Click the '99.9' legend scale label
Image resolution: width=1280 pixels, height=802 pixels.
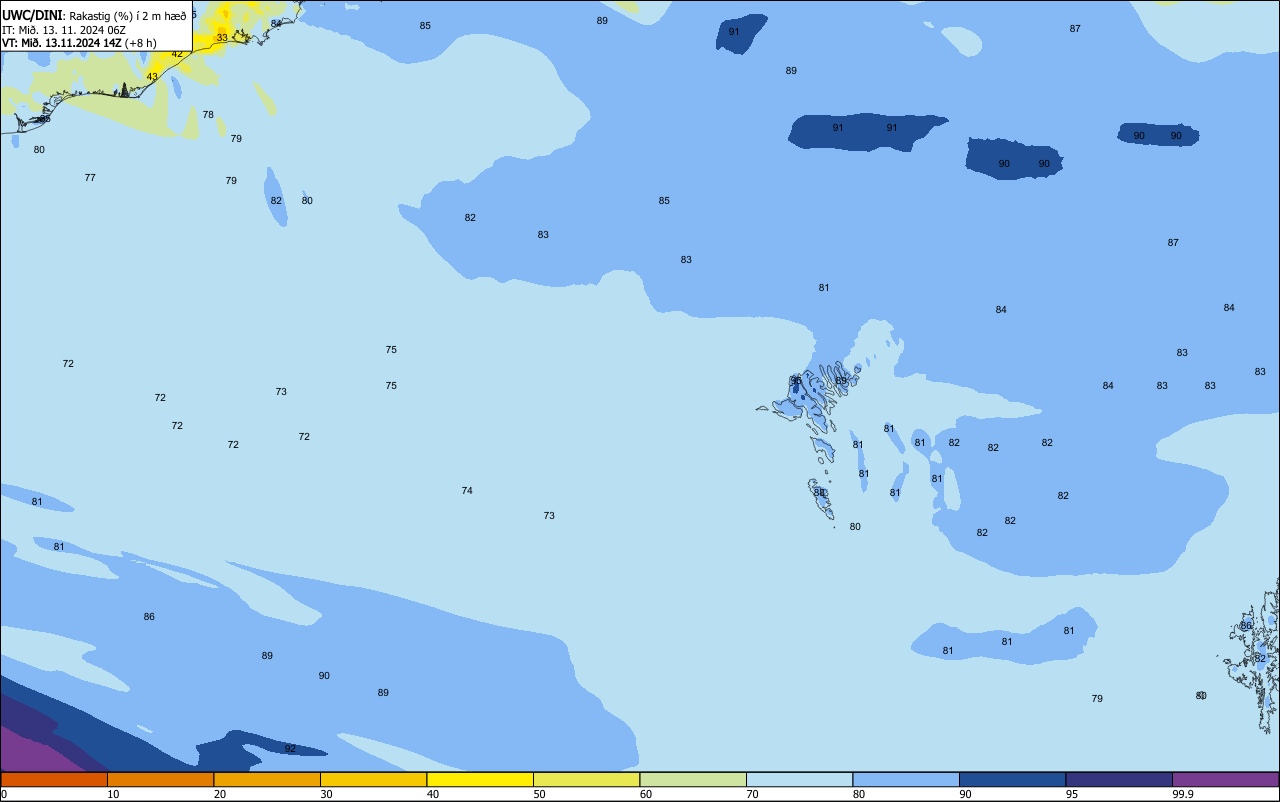pyautogui.click(x=1183, y=794)
